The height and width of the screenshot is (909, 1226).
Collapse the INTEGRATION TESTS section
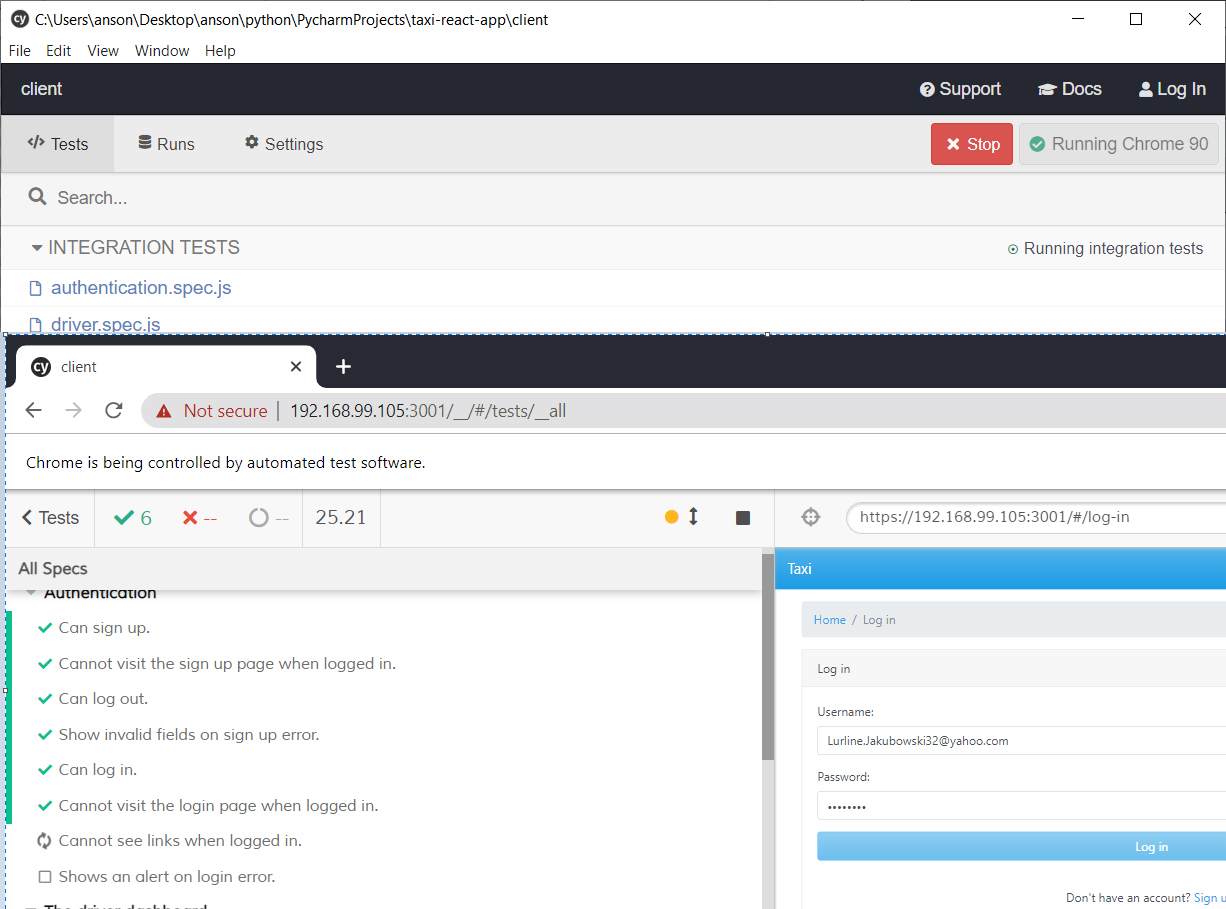coord(36,247)
